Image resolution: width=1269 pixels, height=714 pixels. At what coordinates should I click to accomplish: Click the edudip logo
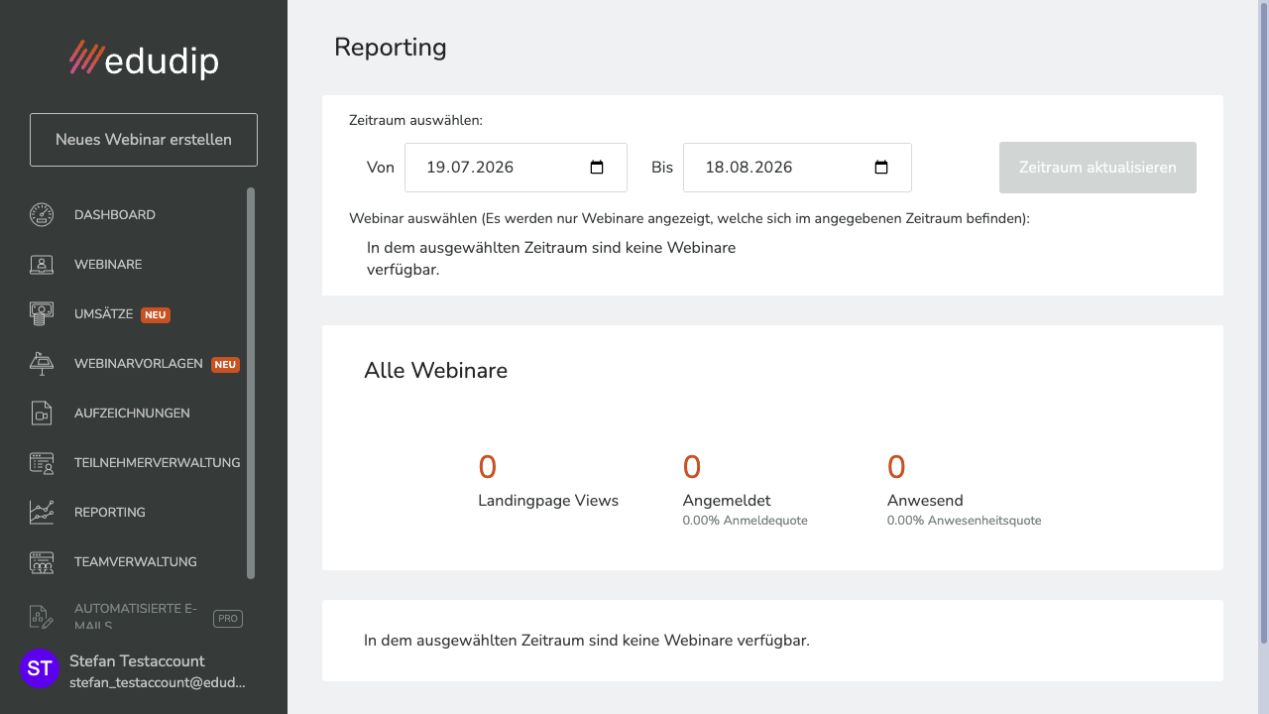(x=143, y=61)
